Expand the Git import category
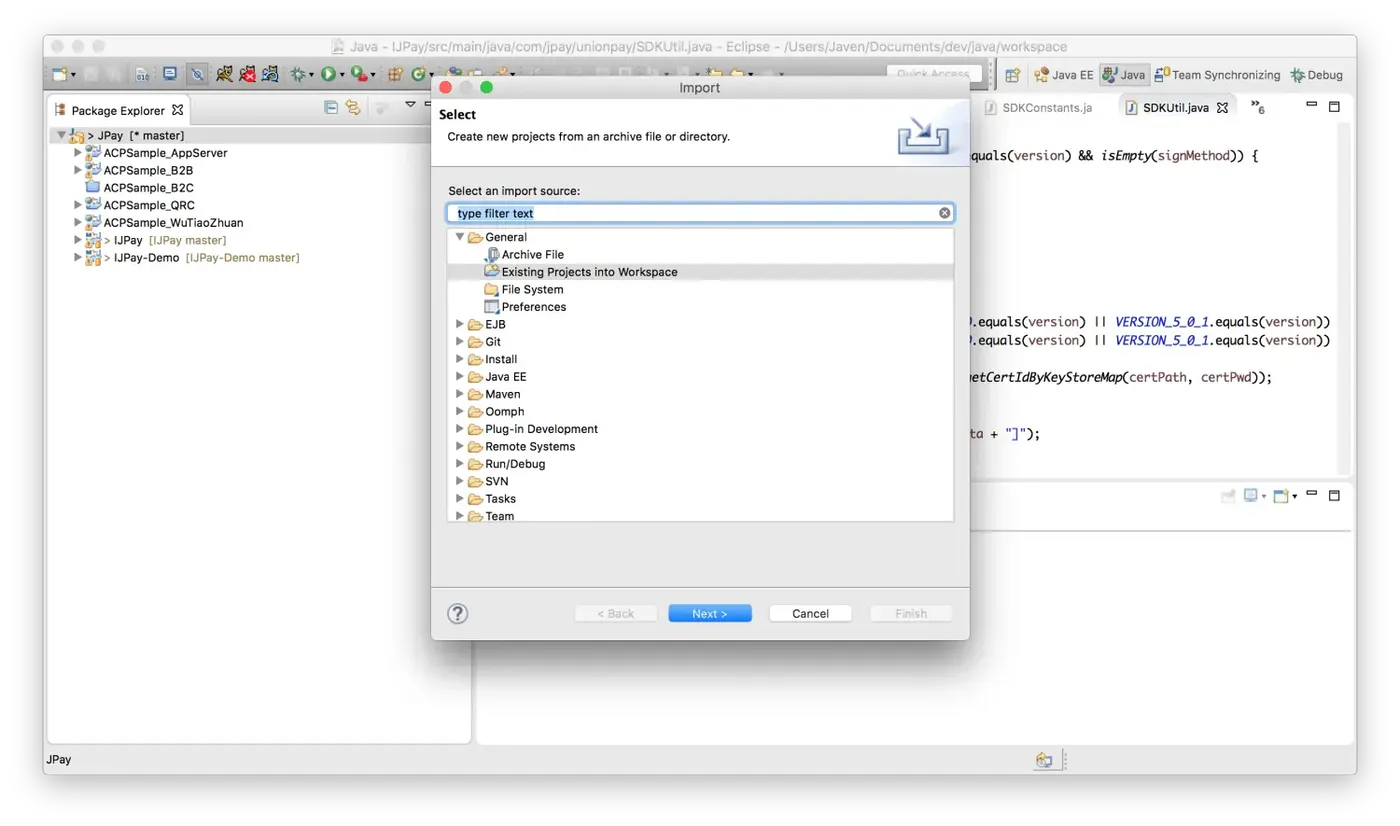Image resolution: width=1400 pixels, height=826 pixels. pyautogui.click(x=460, y=342)
